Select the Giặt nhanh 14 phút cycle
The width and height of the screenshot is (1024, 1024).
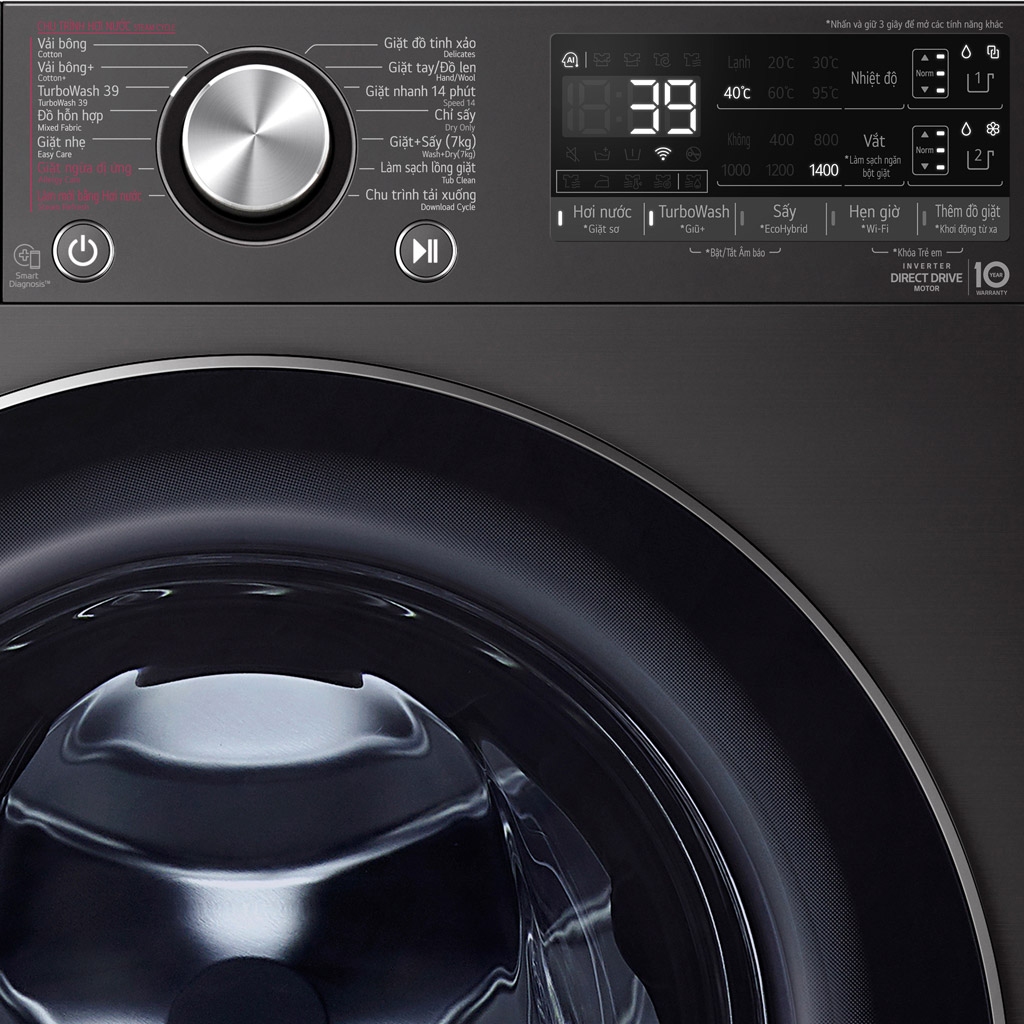pyautogui.click(x=420, y=94)
